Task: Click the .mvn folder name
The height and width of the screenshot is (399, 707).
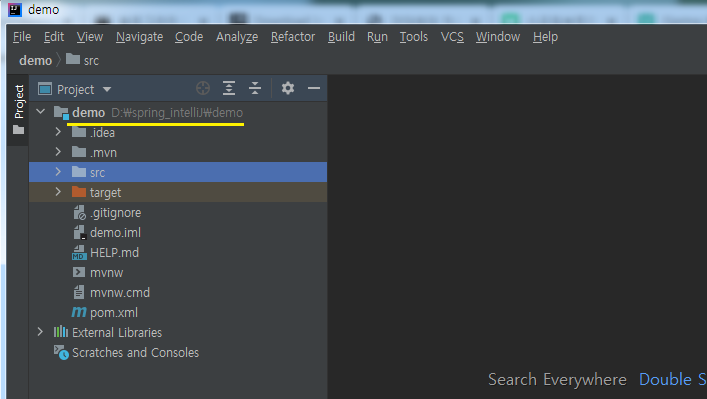Action: click(x=103, y=153)
